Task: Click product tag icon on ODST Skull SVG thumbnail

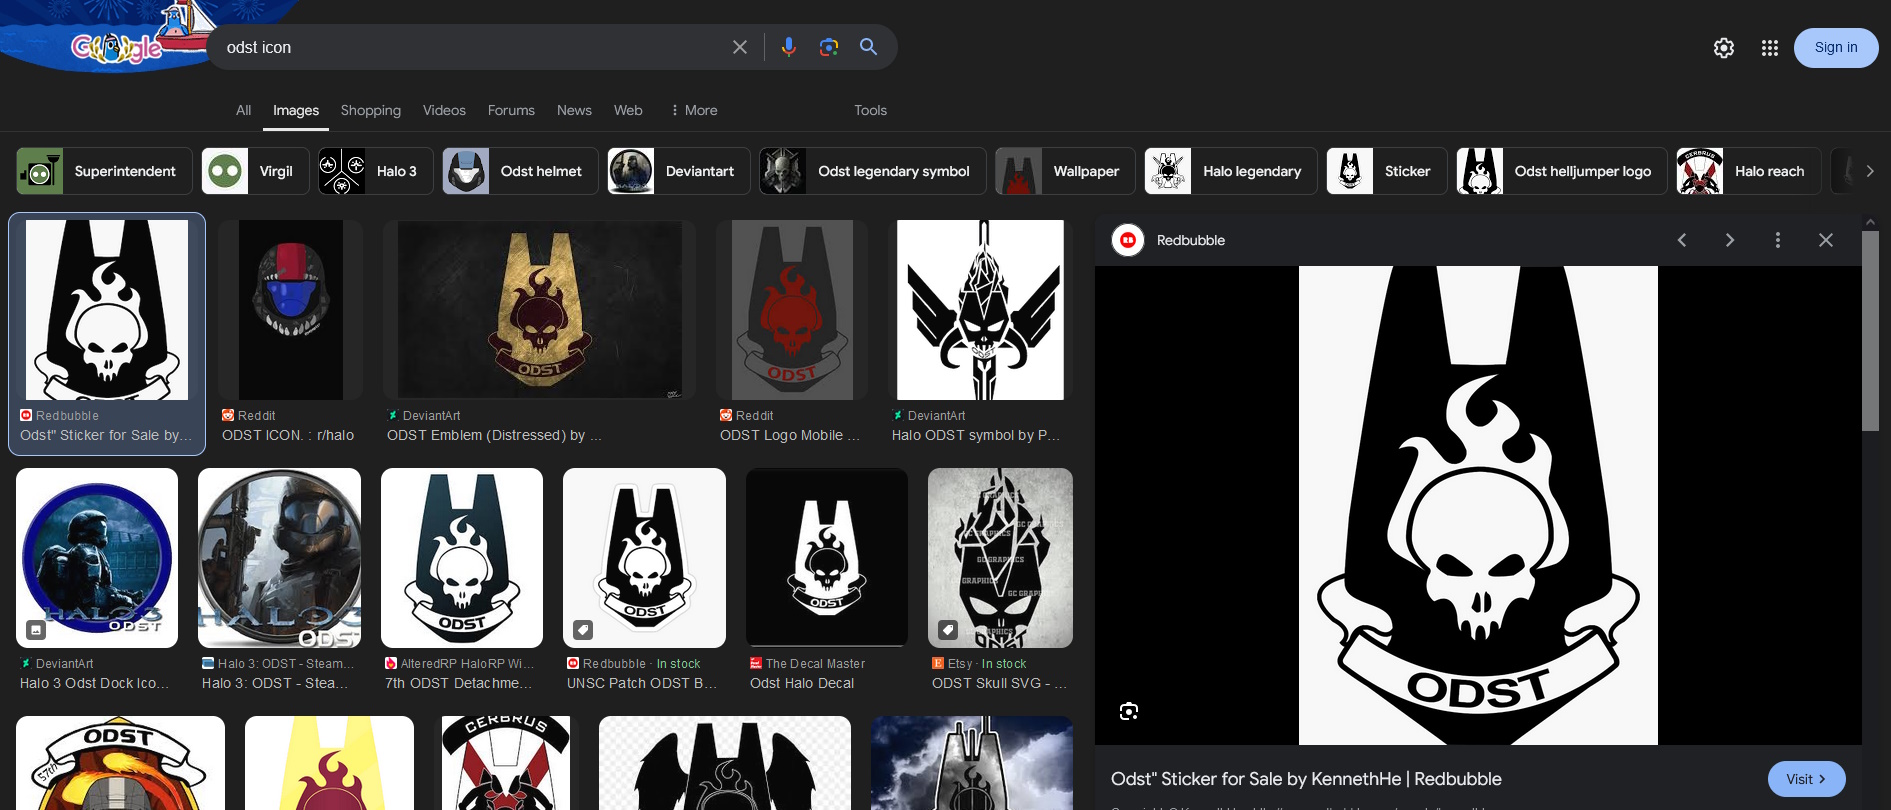Action: pyautogui.click(x=948, y=629)
